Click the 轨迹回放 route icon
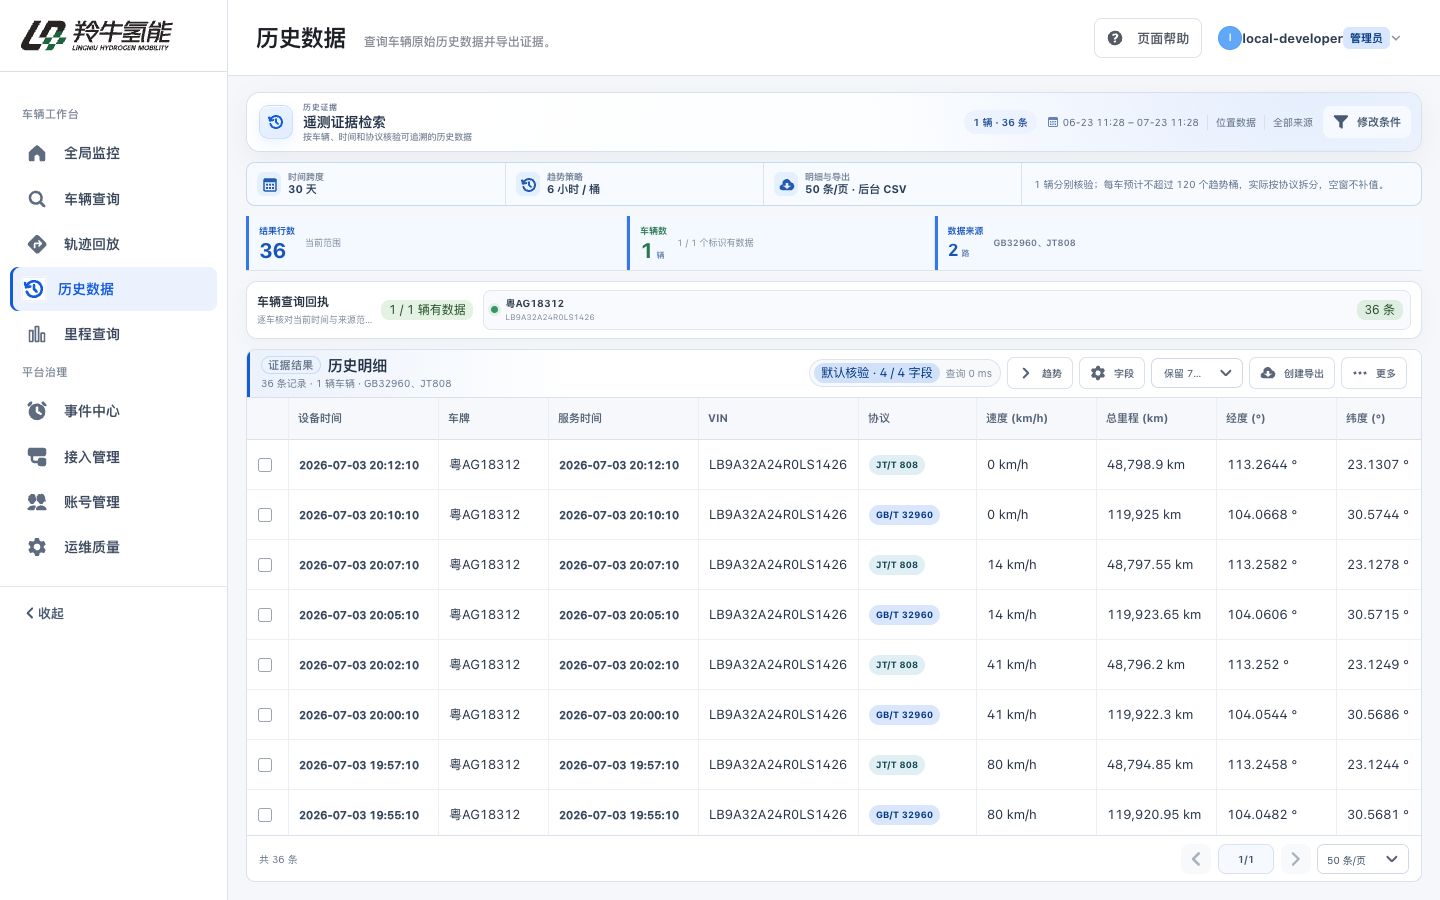The height and width of the screenshot is (900, 1440). click(37, 244)
